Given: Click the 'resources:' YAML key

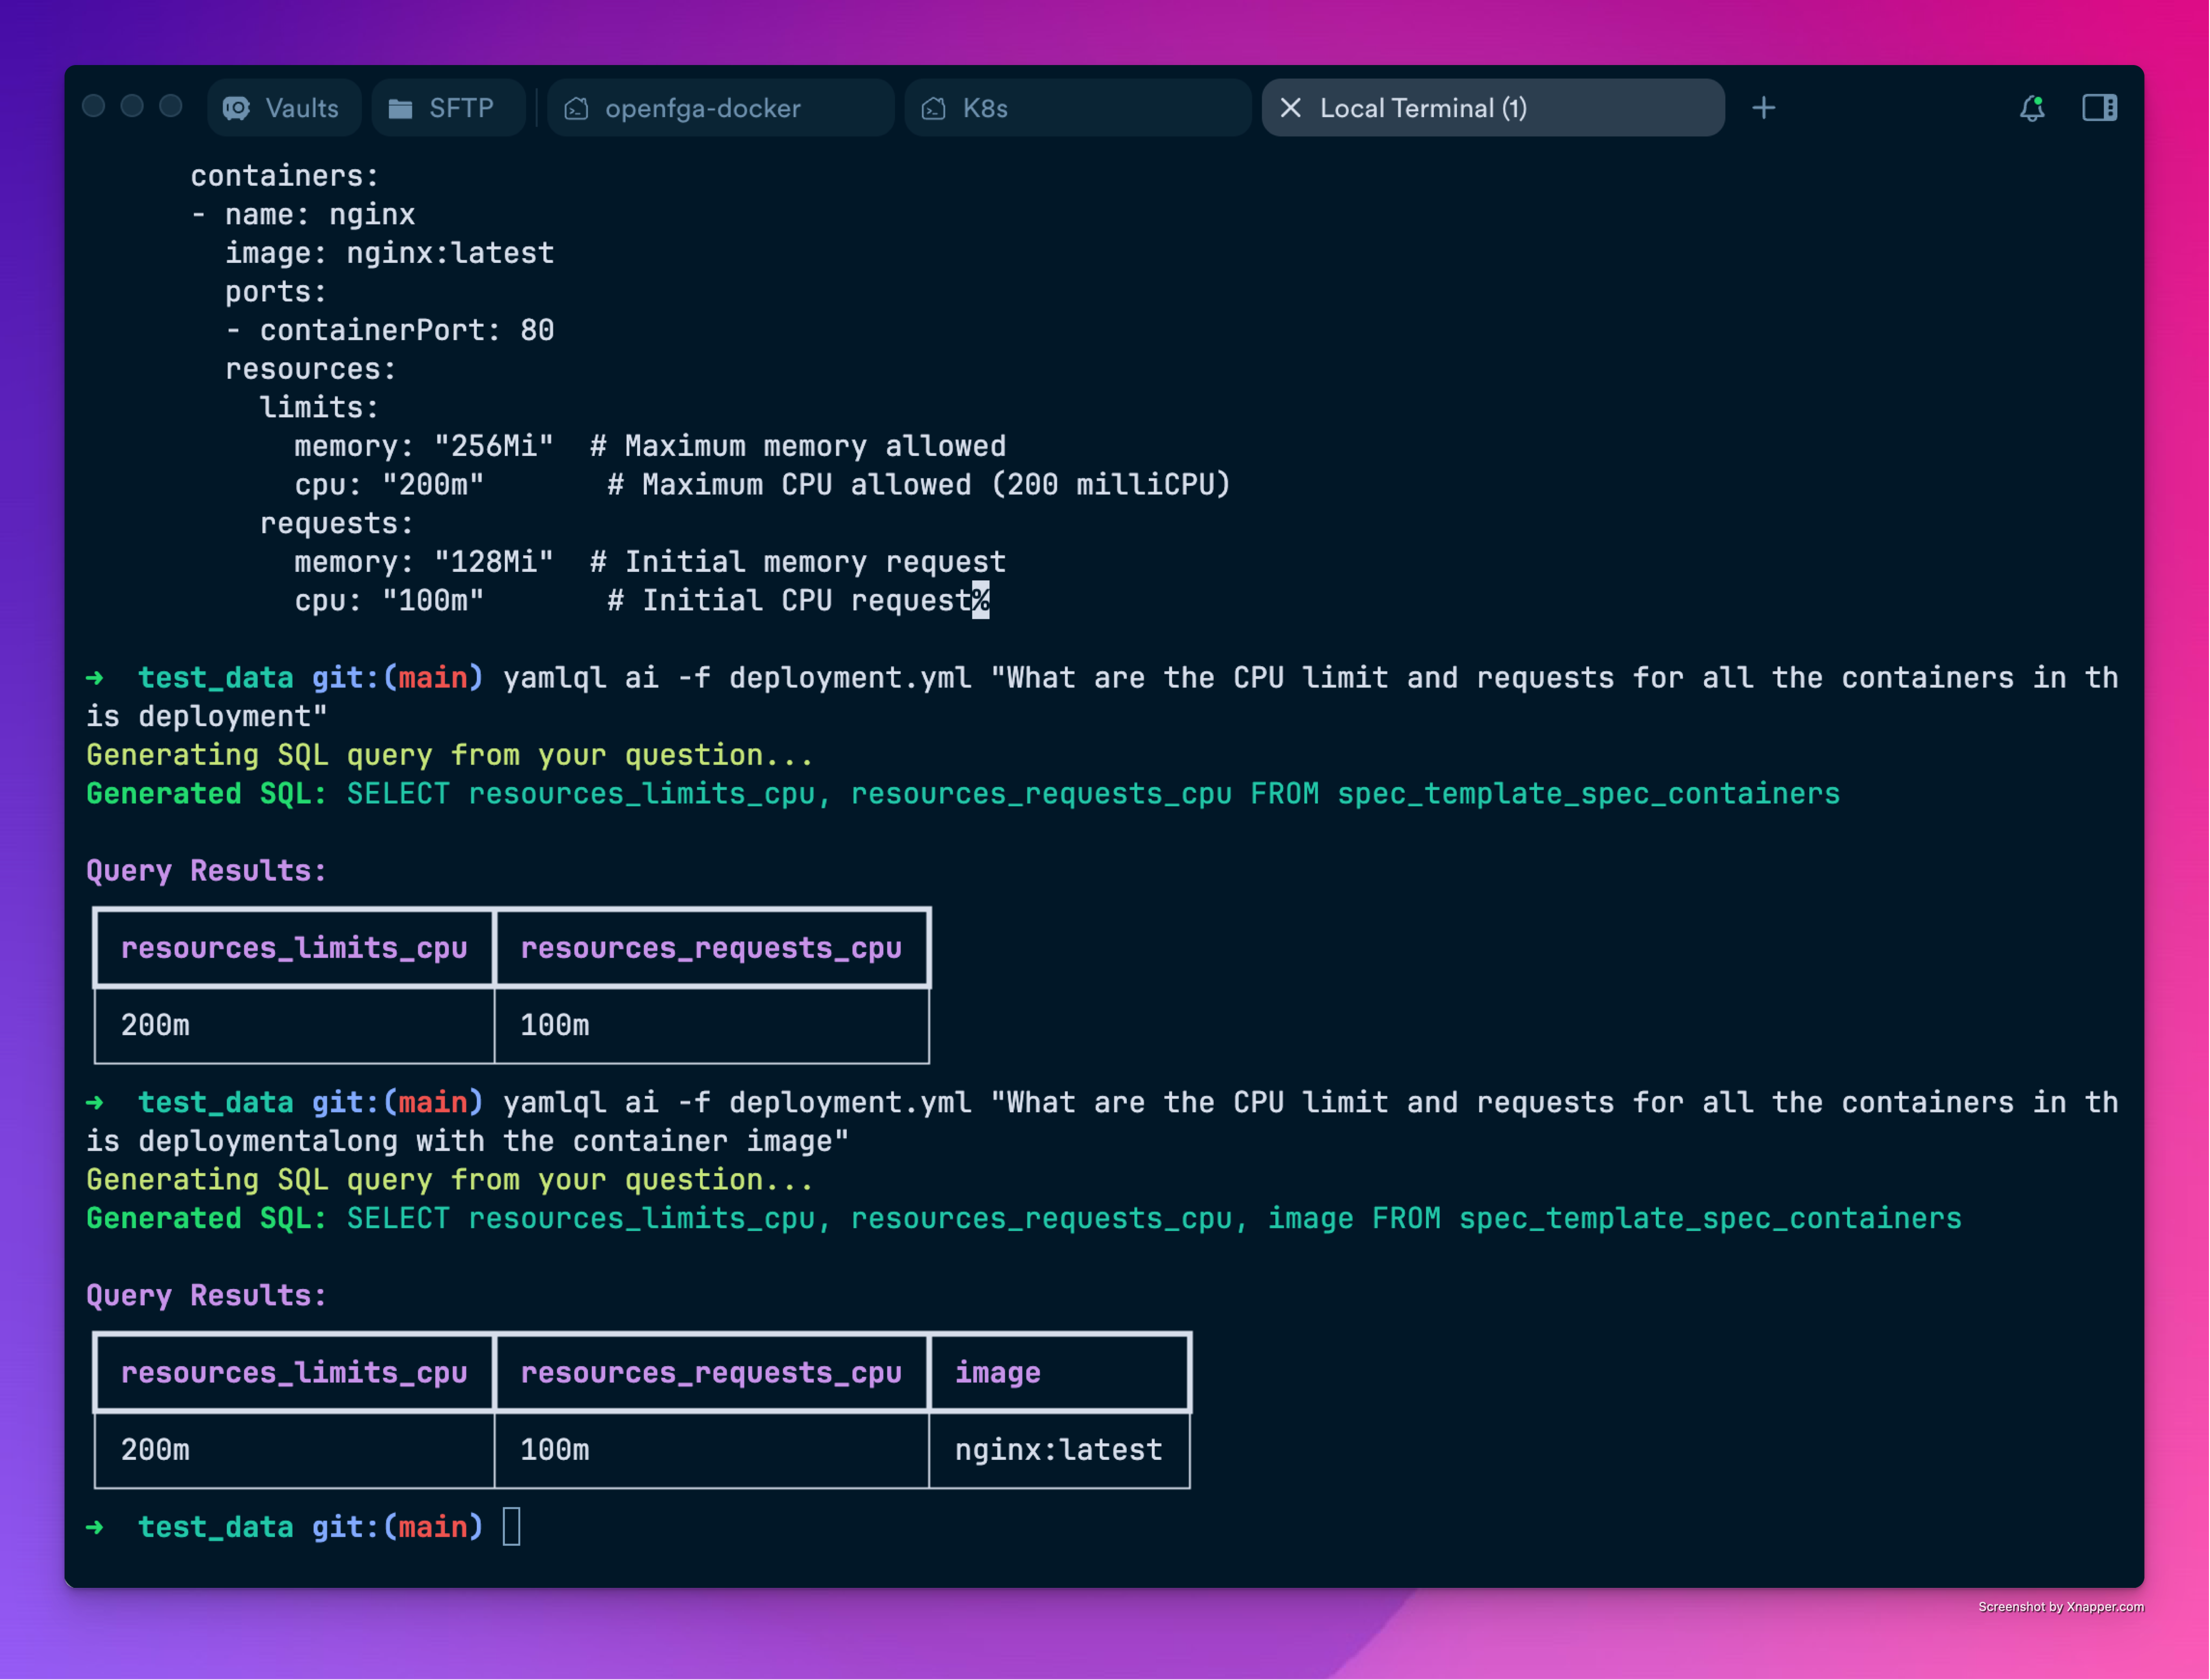Looking at the screenshot, I should point(311,369).
